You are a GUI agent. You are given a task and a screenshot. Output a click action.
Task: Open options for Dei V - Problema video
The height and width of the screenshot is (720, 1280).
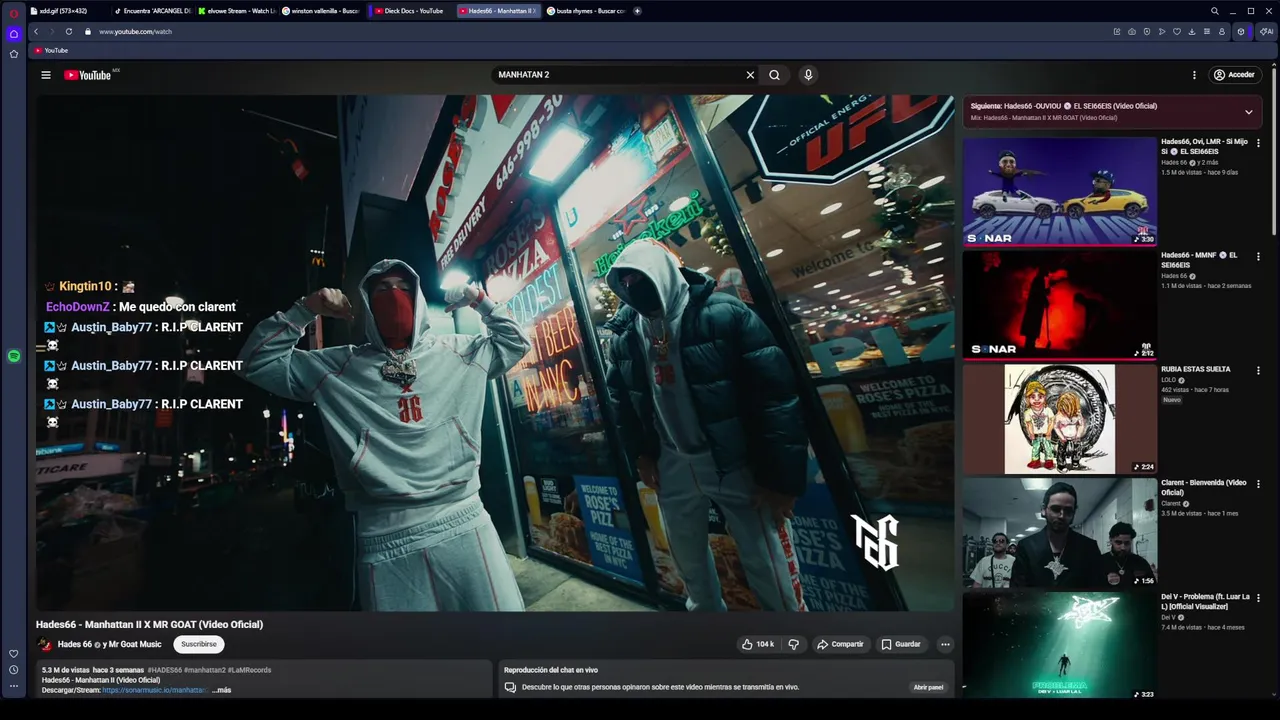[1258, 598]
